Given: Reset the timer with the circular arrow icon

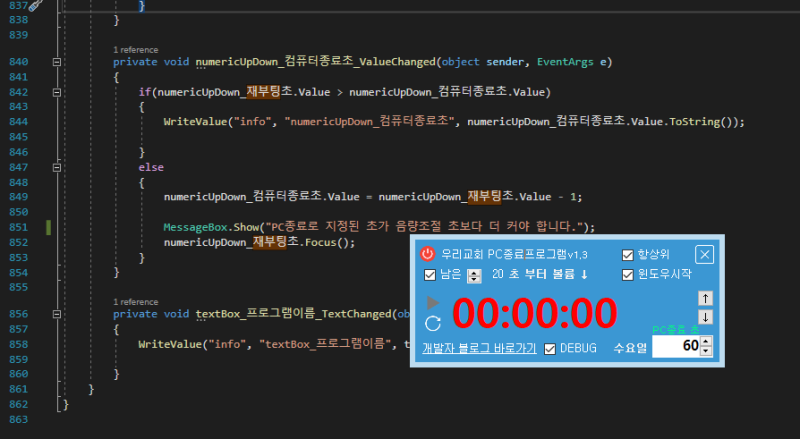Looking at the screenshot, I should 433,323.
